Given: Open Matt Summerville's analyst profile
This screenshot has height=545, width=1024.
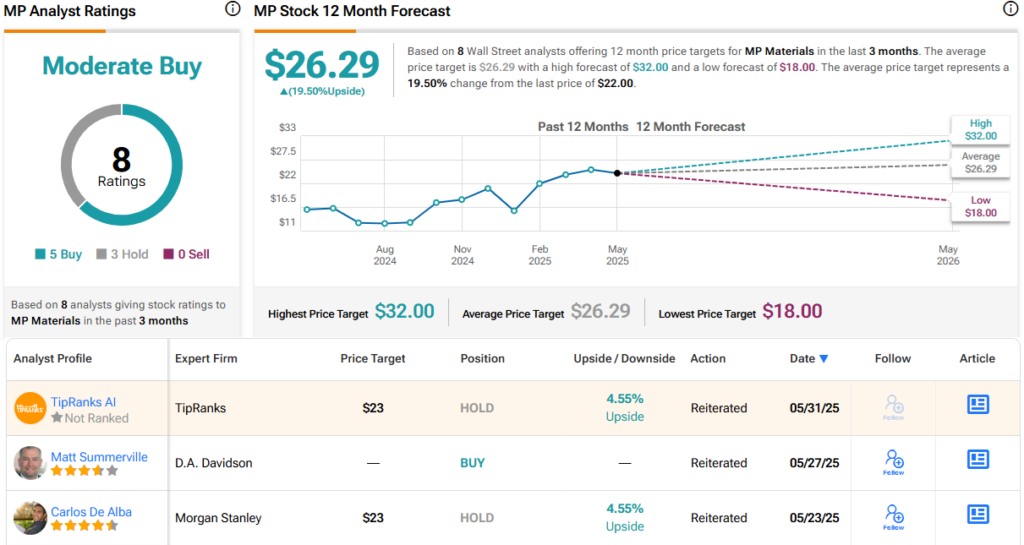Looking at the screenshot, I should tap(99, 456).
